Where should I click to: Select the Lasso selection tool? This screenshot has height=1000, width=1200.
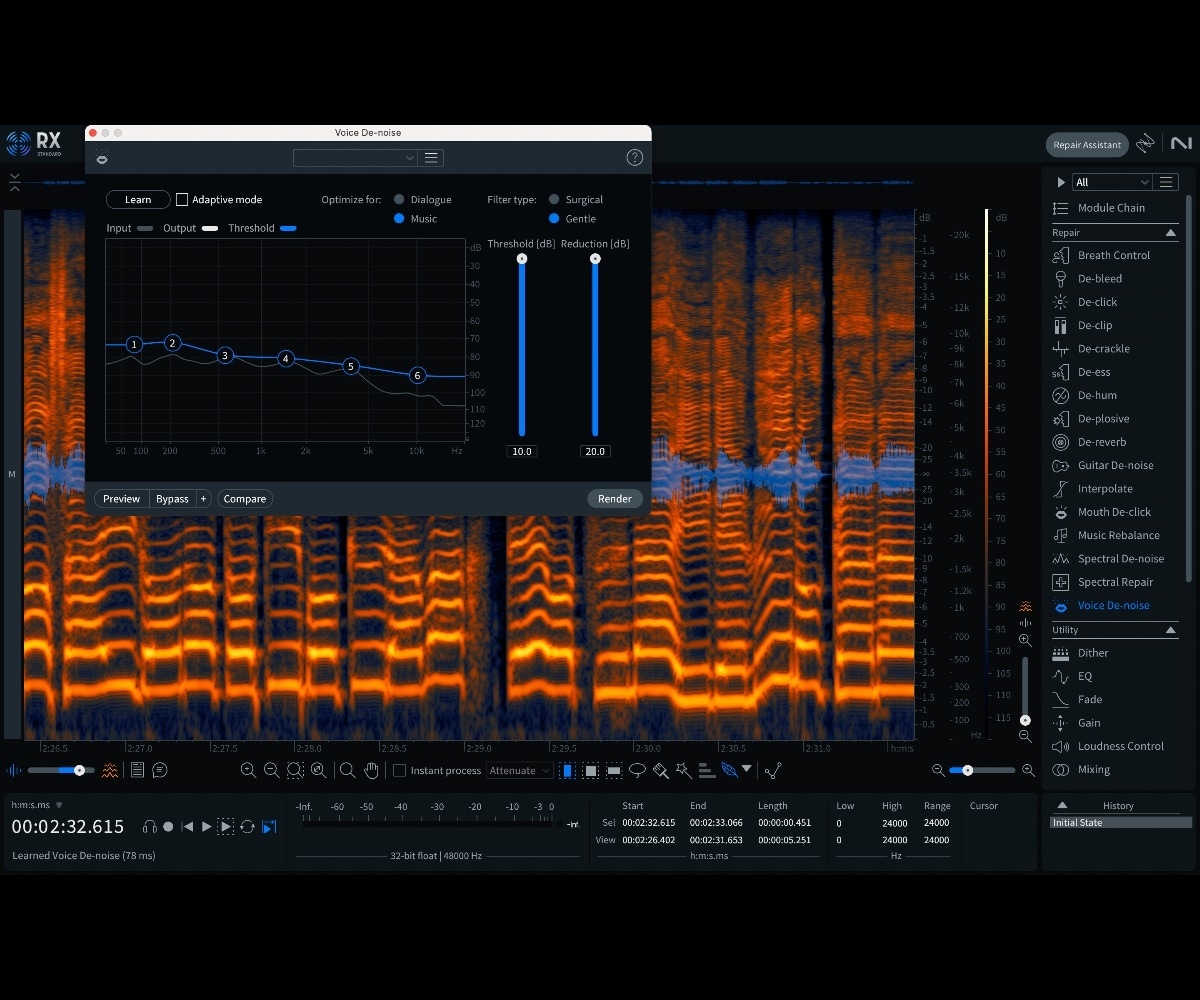(x=637, y=770)
